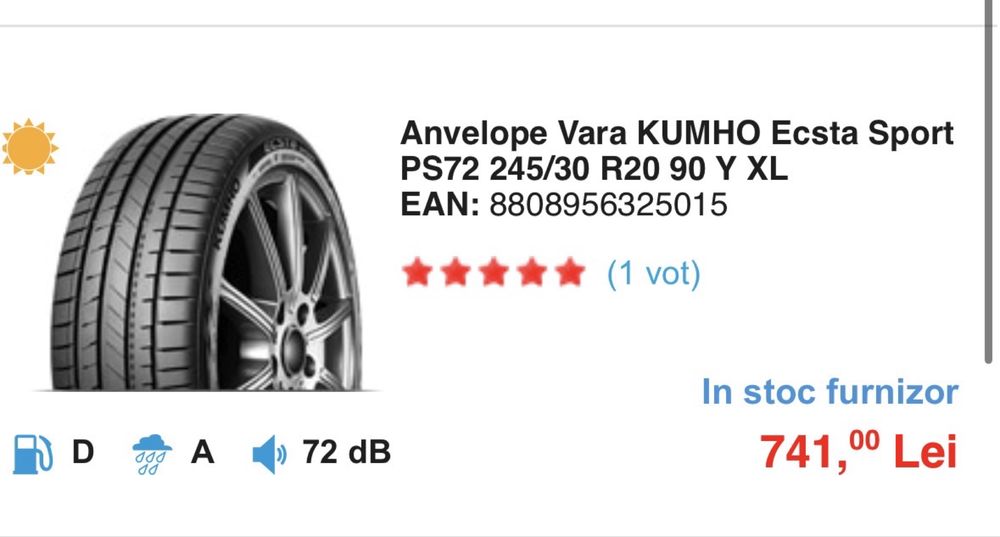Click the 72 dB noise value
1000x537 pixels.
click(346, 452)
